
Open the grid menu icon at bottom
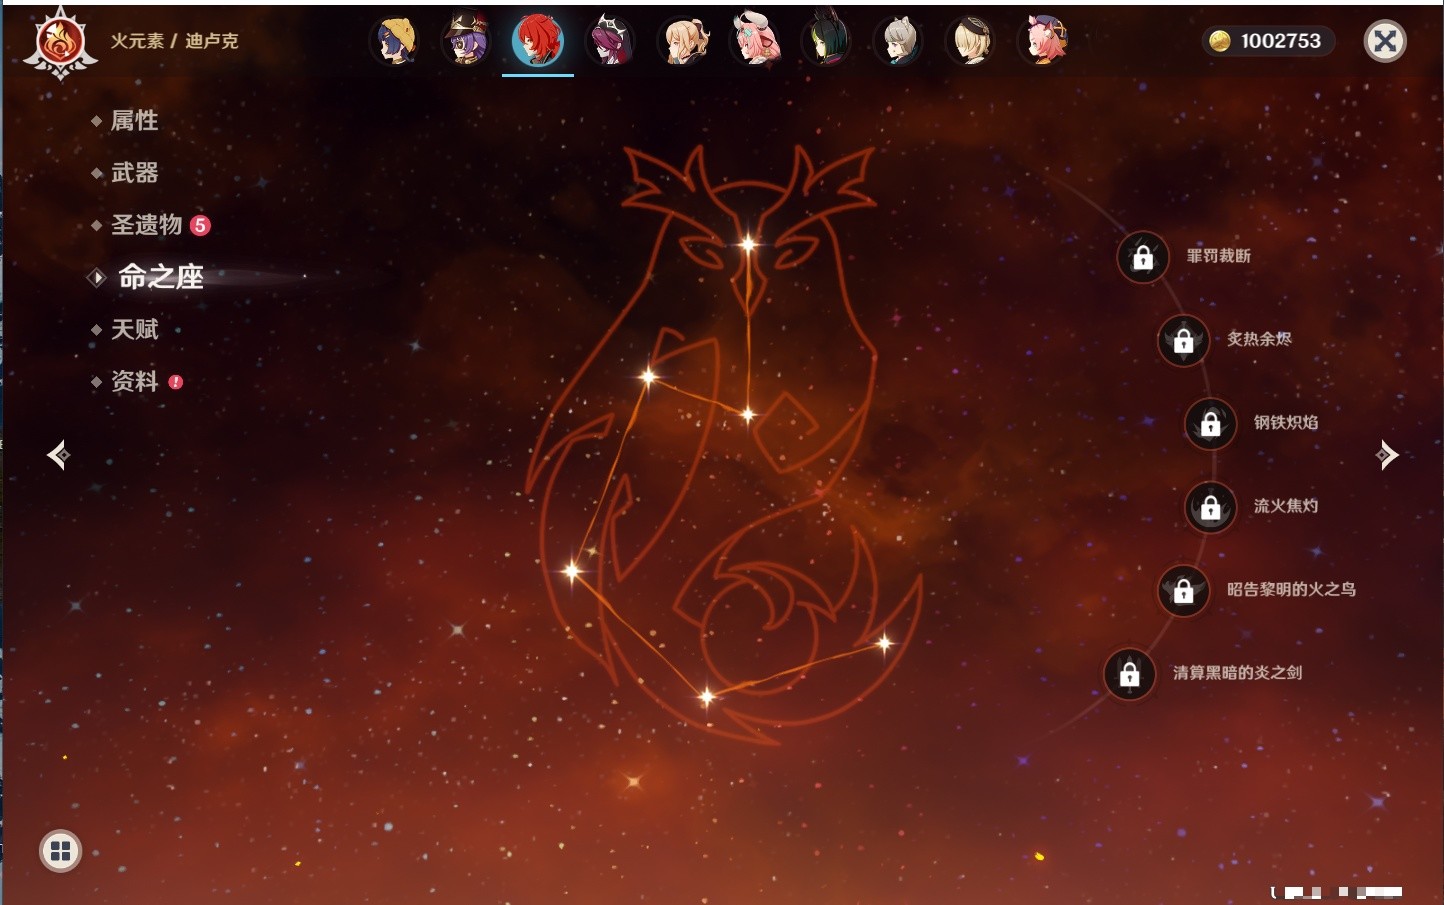tap(60, 851)
